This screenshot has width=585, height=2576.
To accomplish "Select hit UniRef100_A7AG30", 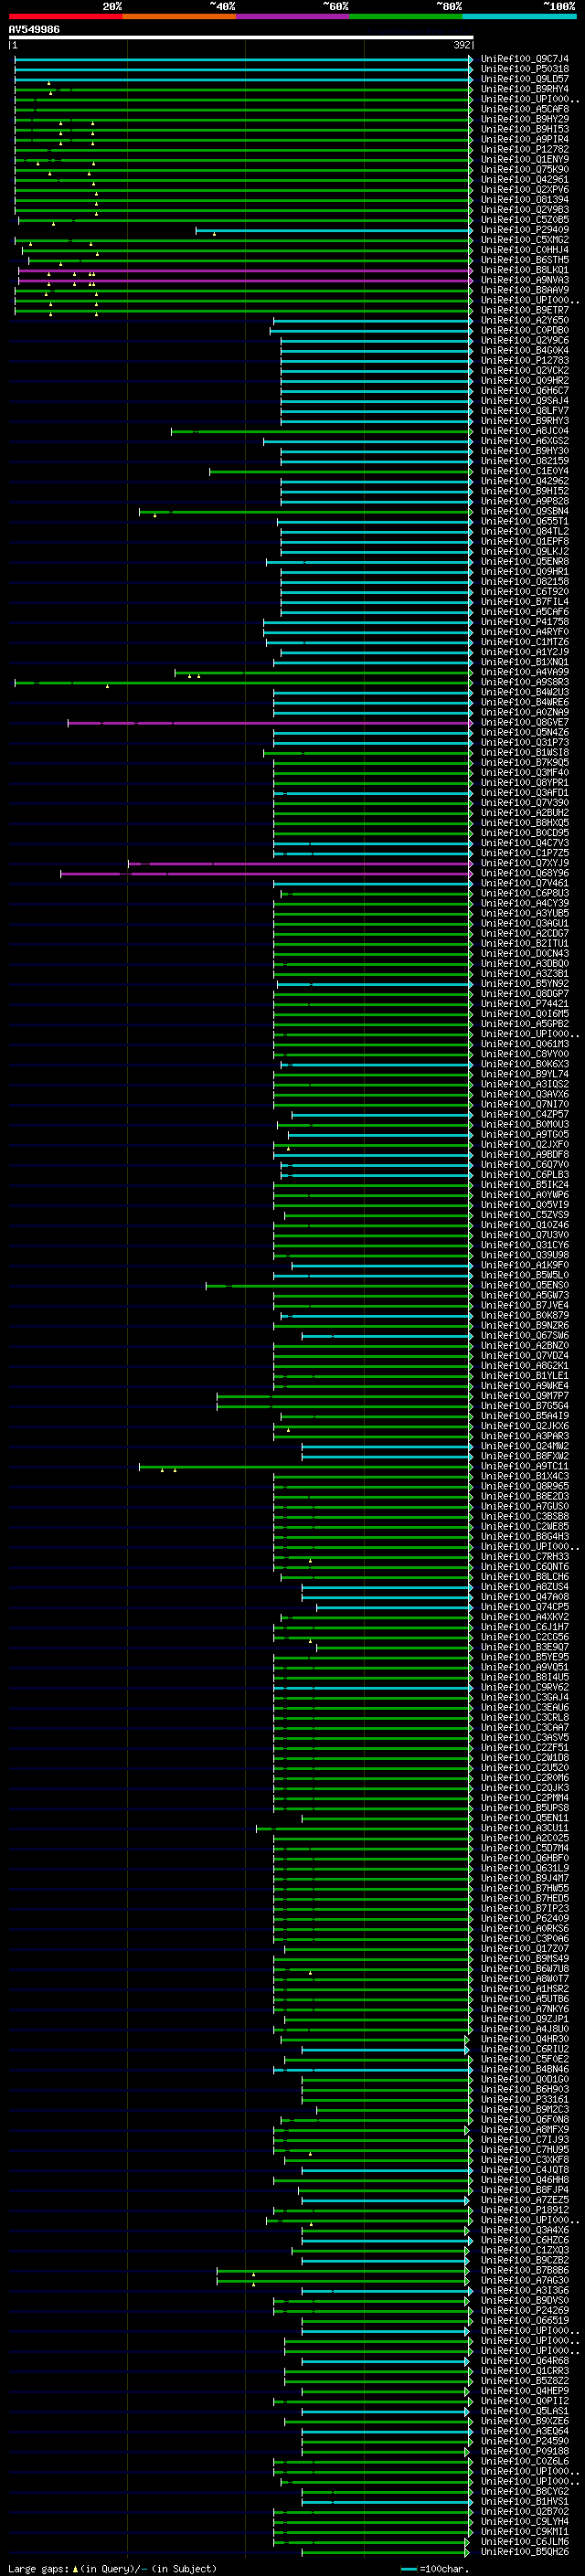I will coord(524,2281).
